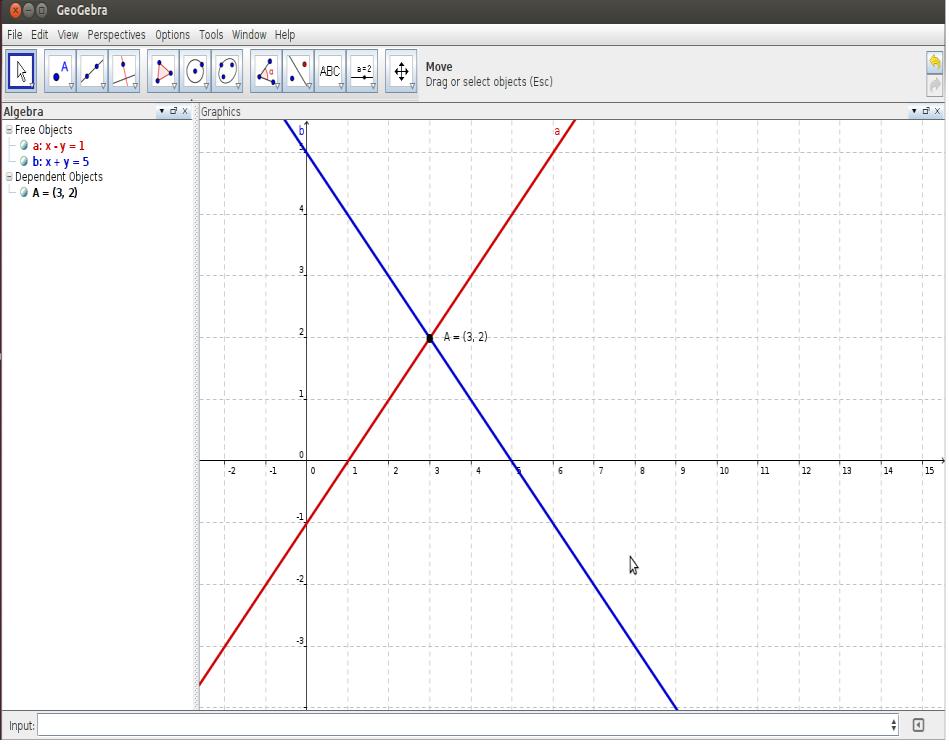This screenshot has height=744, width=949.
Task: Open the View menu
Action: click(68, 35)
